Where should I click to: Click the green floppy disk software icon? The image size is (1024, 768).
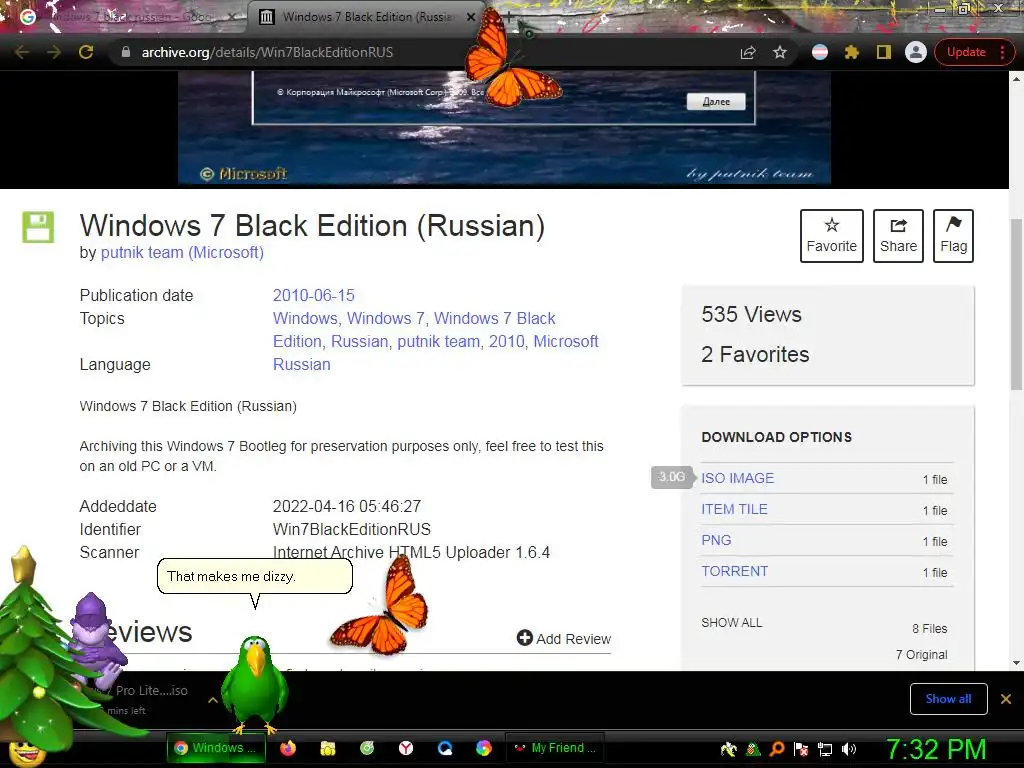click(38, 227)
